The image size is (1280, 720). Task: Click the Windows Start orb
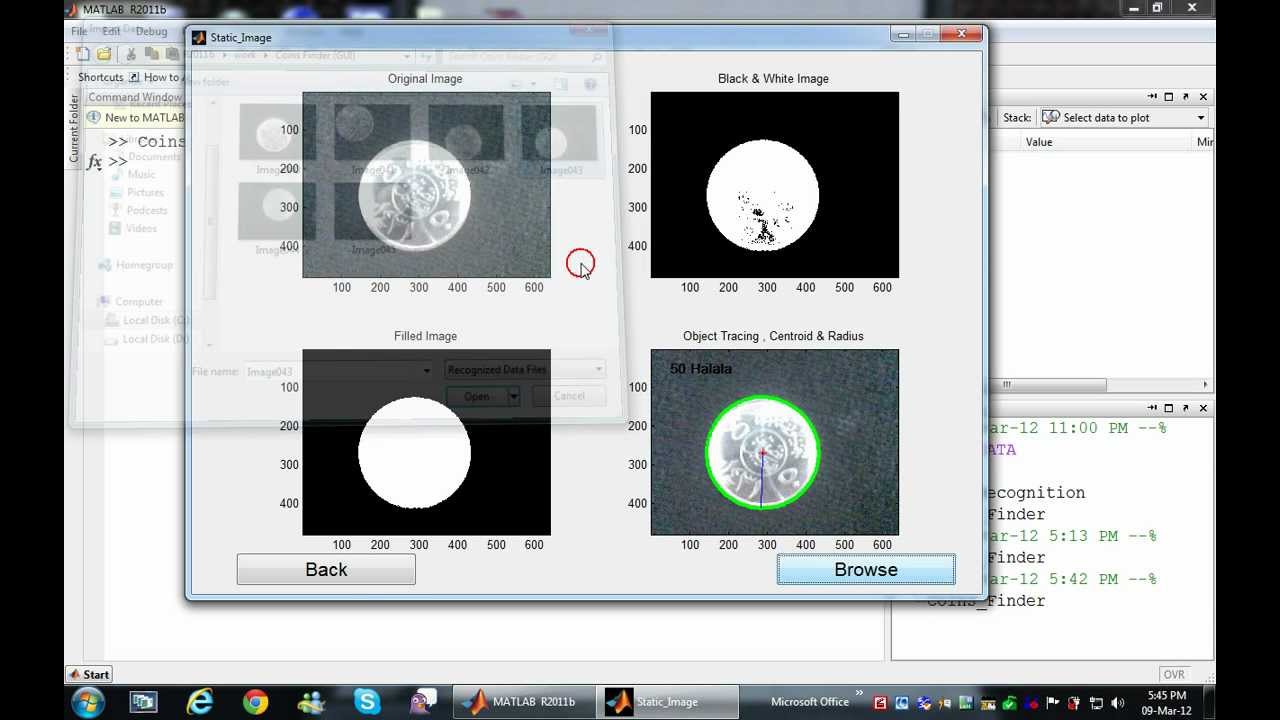88,702
